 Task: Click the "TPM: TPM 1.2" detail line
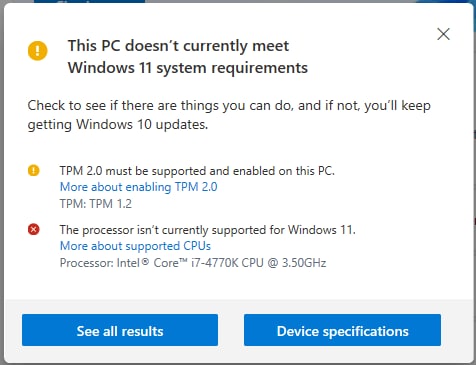pyautogui.click(x=96, y=204)
